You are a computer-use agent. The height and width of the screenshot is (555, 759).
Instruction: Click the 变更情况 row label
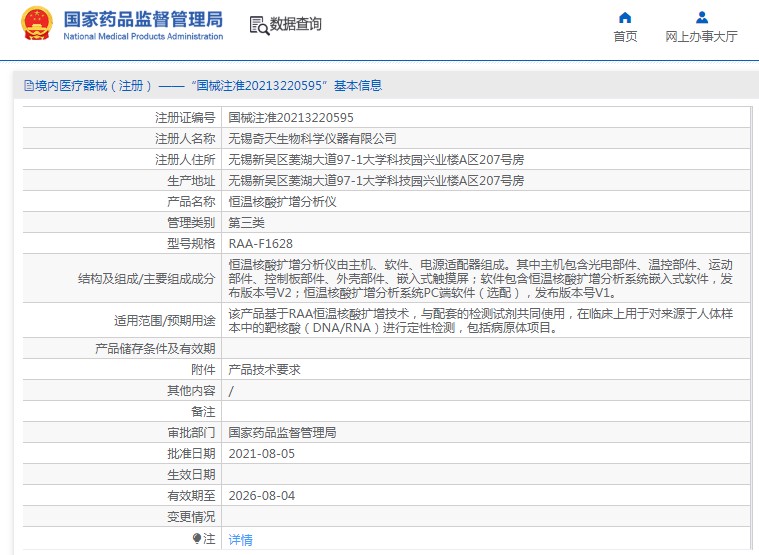191,517
